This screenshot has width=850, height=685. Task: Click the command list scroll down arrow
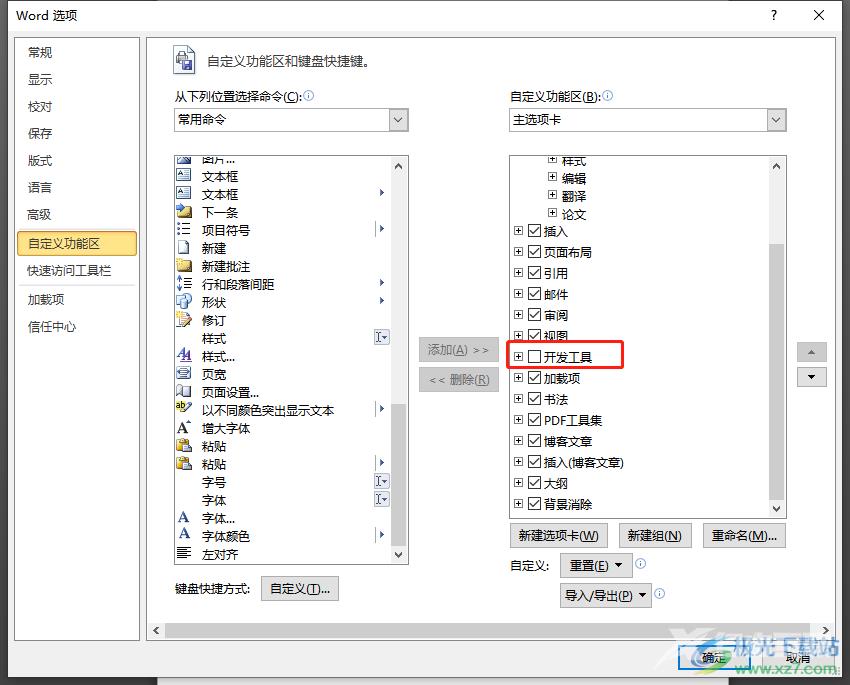point(398,554)
